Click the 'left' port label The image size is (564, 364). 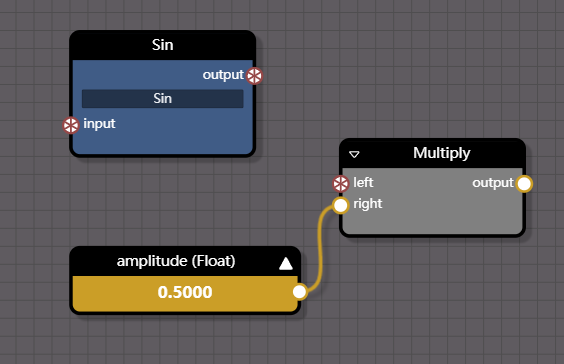(x=363, y=182)
